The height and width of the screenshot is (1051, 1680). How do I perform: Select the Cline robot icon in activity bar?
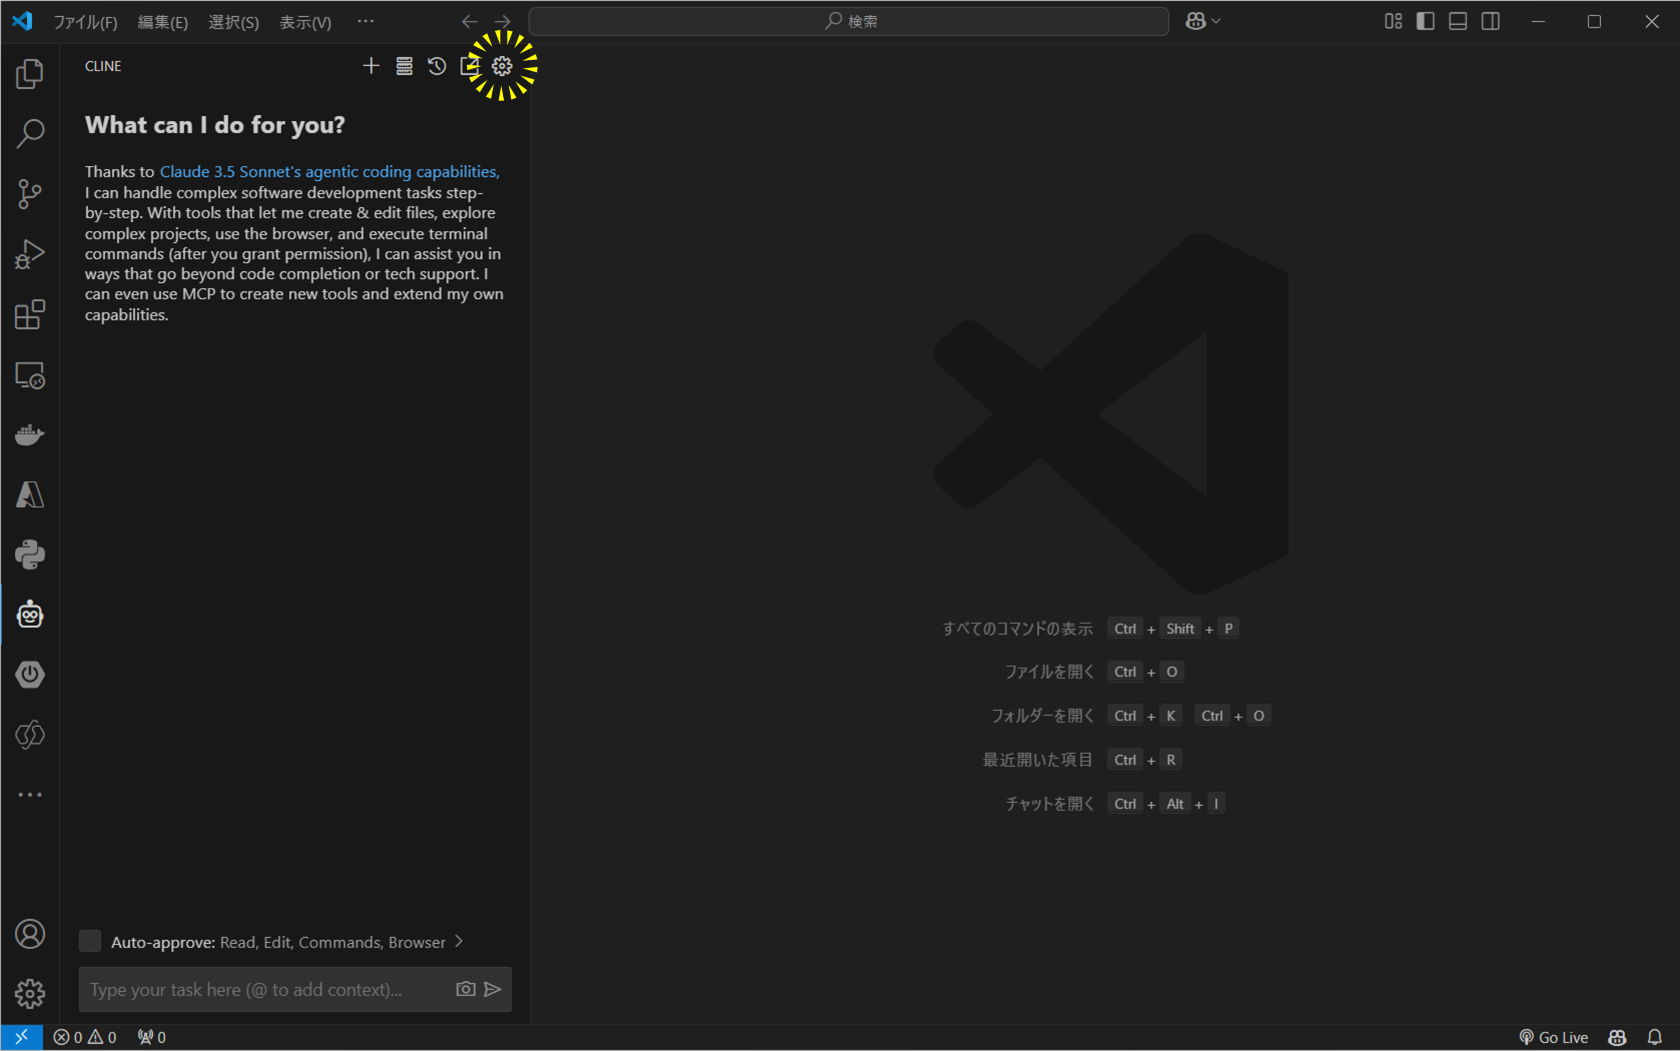point(30,615)
